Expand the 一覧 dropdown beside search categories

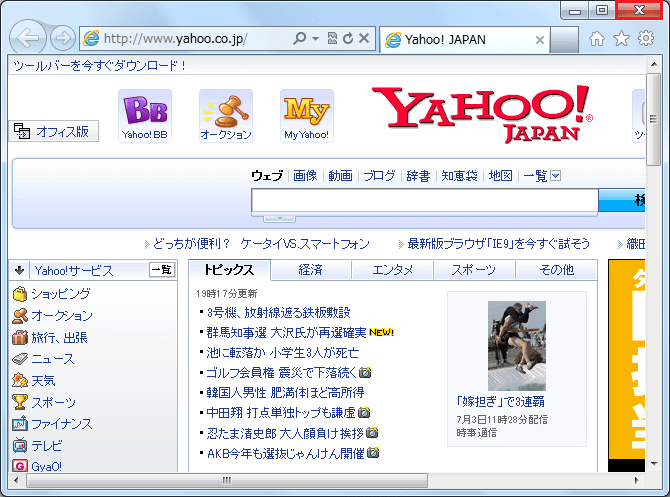pyautogui.click(x=556, y=176)
